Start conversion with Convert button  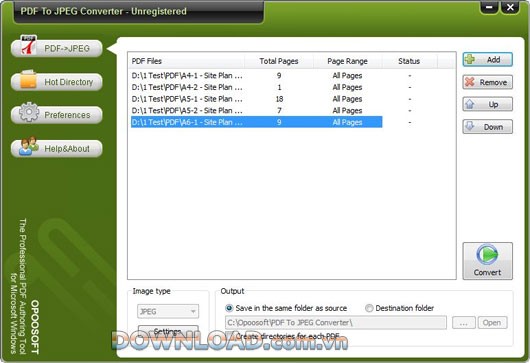coord(487,261)
